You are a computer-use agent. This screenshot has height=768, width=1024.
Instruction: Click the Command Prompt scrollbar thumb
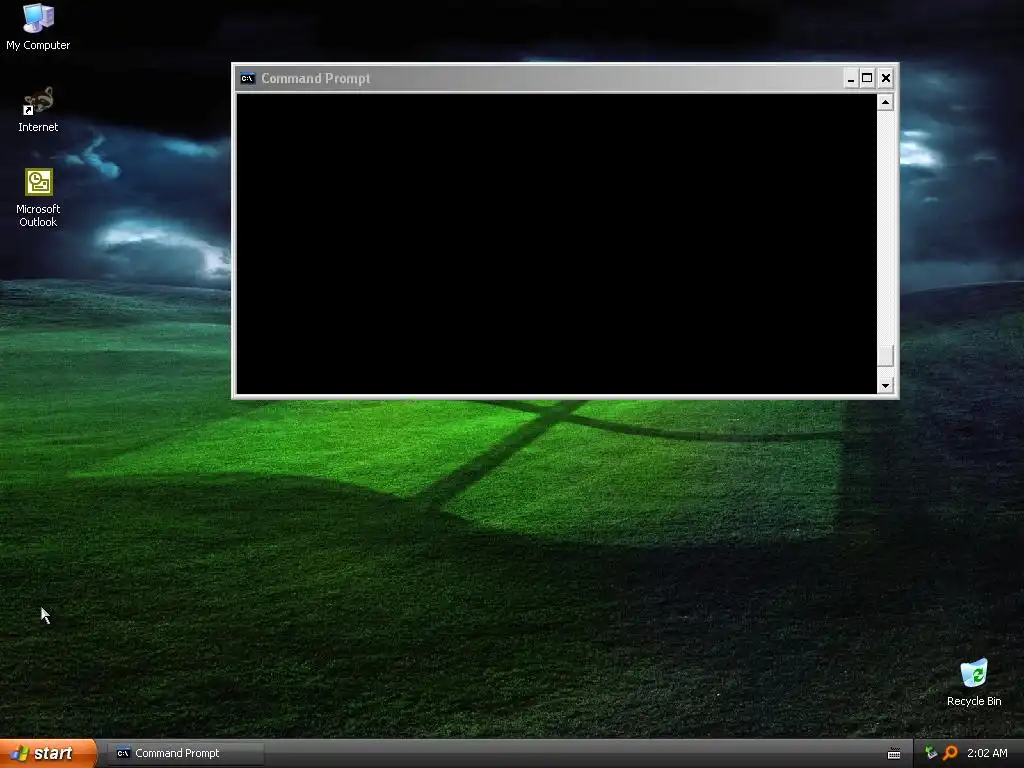[x=885, y=356]
